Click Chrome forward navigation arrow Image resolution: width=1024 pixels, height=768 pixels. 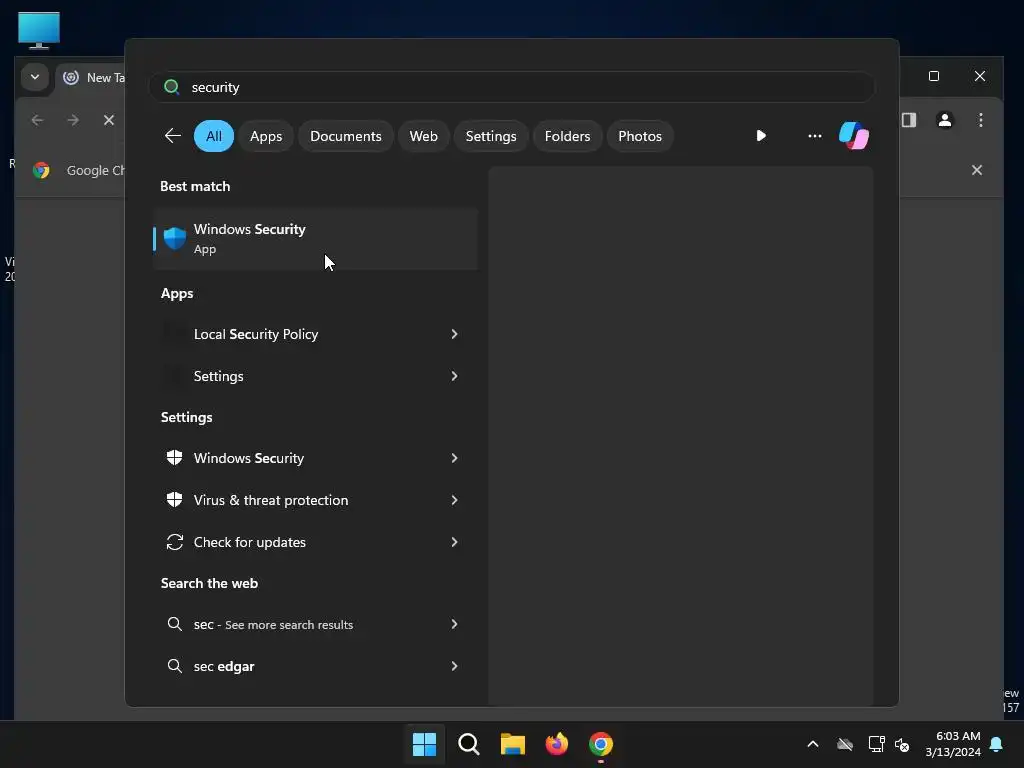pyautogui.click(x=73, y=120)
